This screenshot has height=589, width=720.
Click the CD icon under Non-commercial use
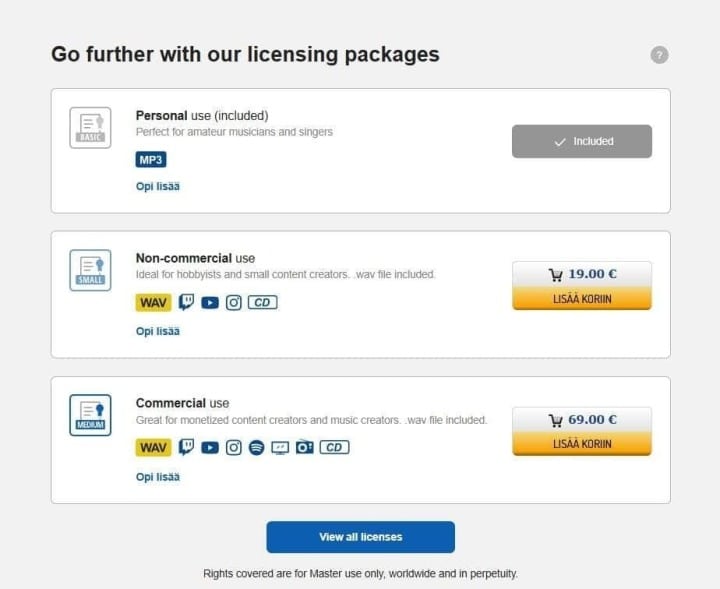click(262, 302)
